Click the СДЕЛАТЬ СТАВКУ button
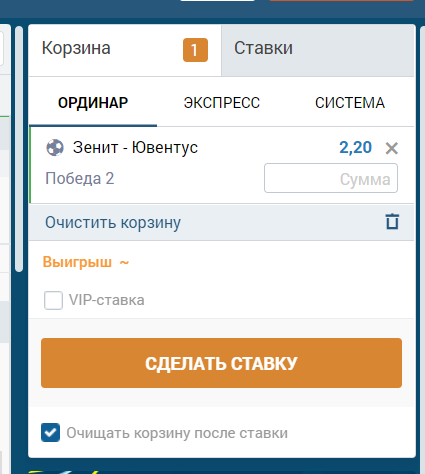425x474 pixels. point(221,363)
